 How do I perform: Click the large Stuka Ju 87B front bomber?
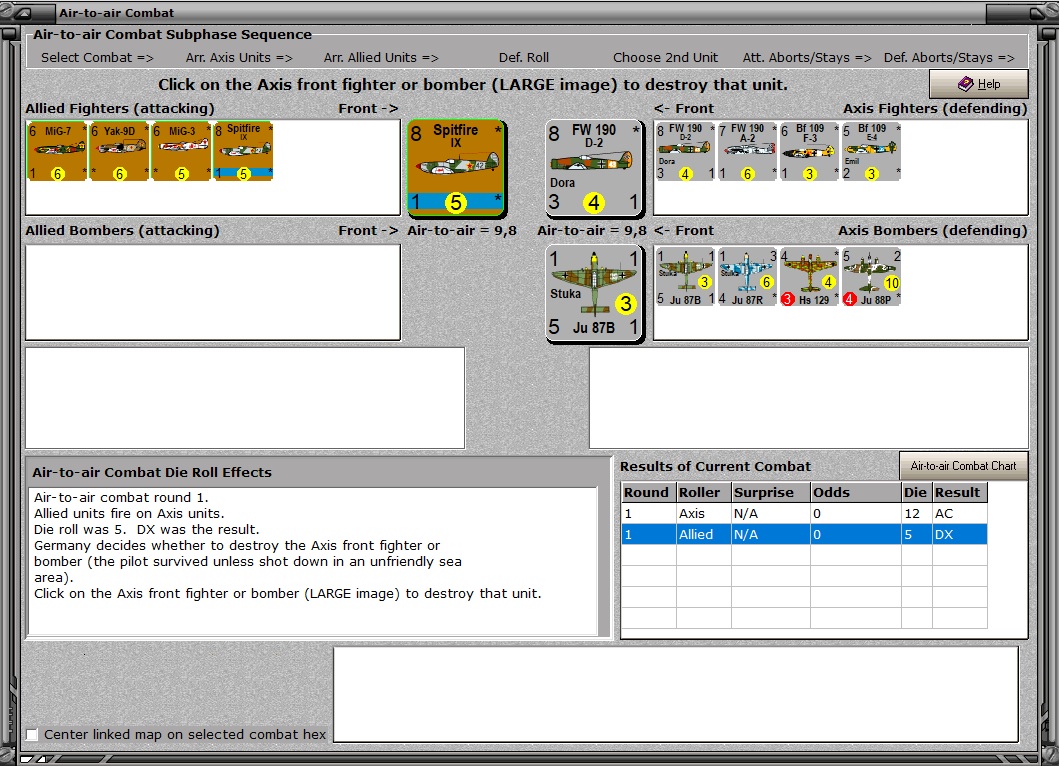tap(594, 293)
